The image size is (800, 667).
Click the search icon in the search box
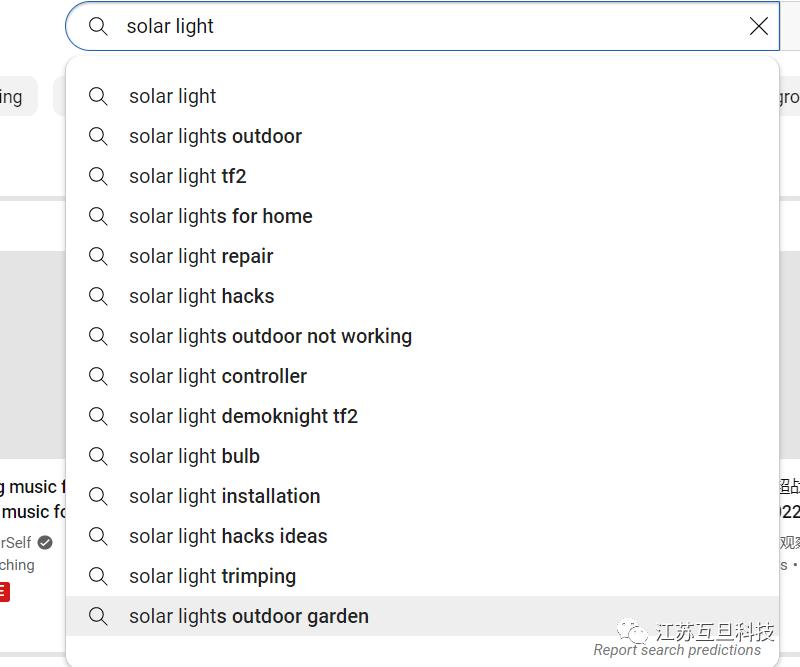(98, 26)
